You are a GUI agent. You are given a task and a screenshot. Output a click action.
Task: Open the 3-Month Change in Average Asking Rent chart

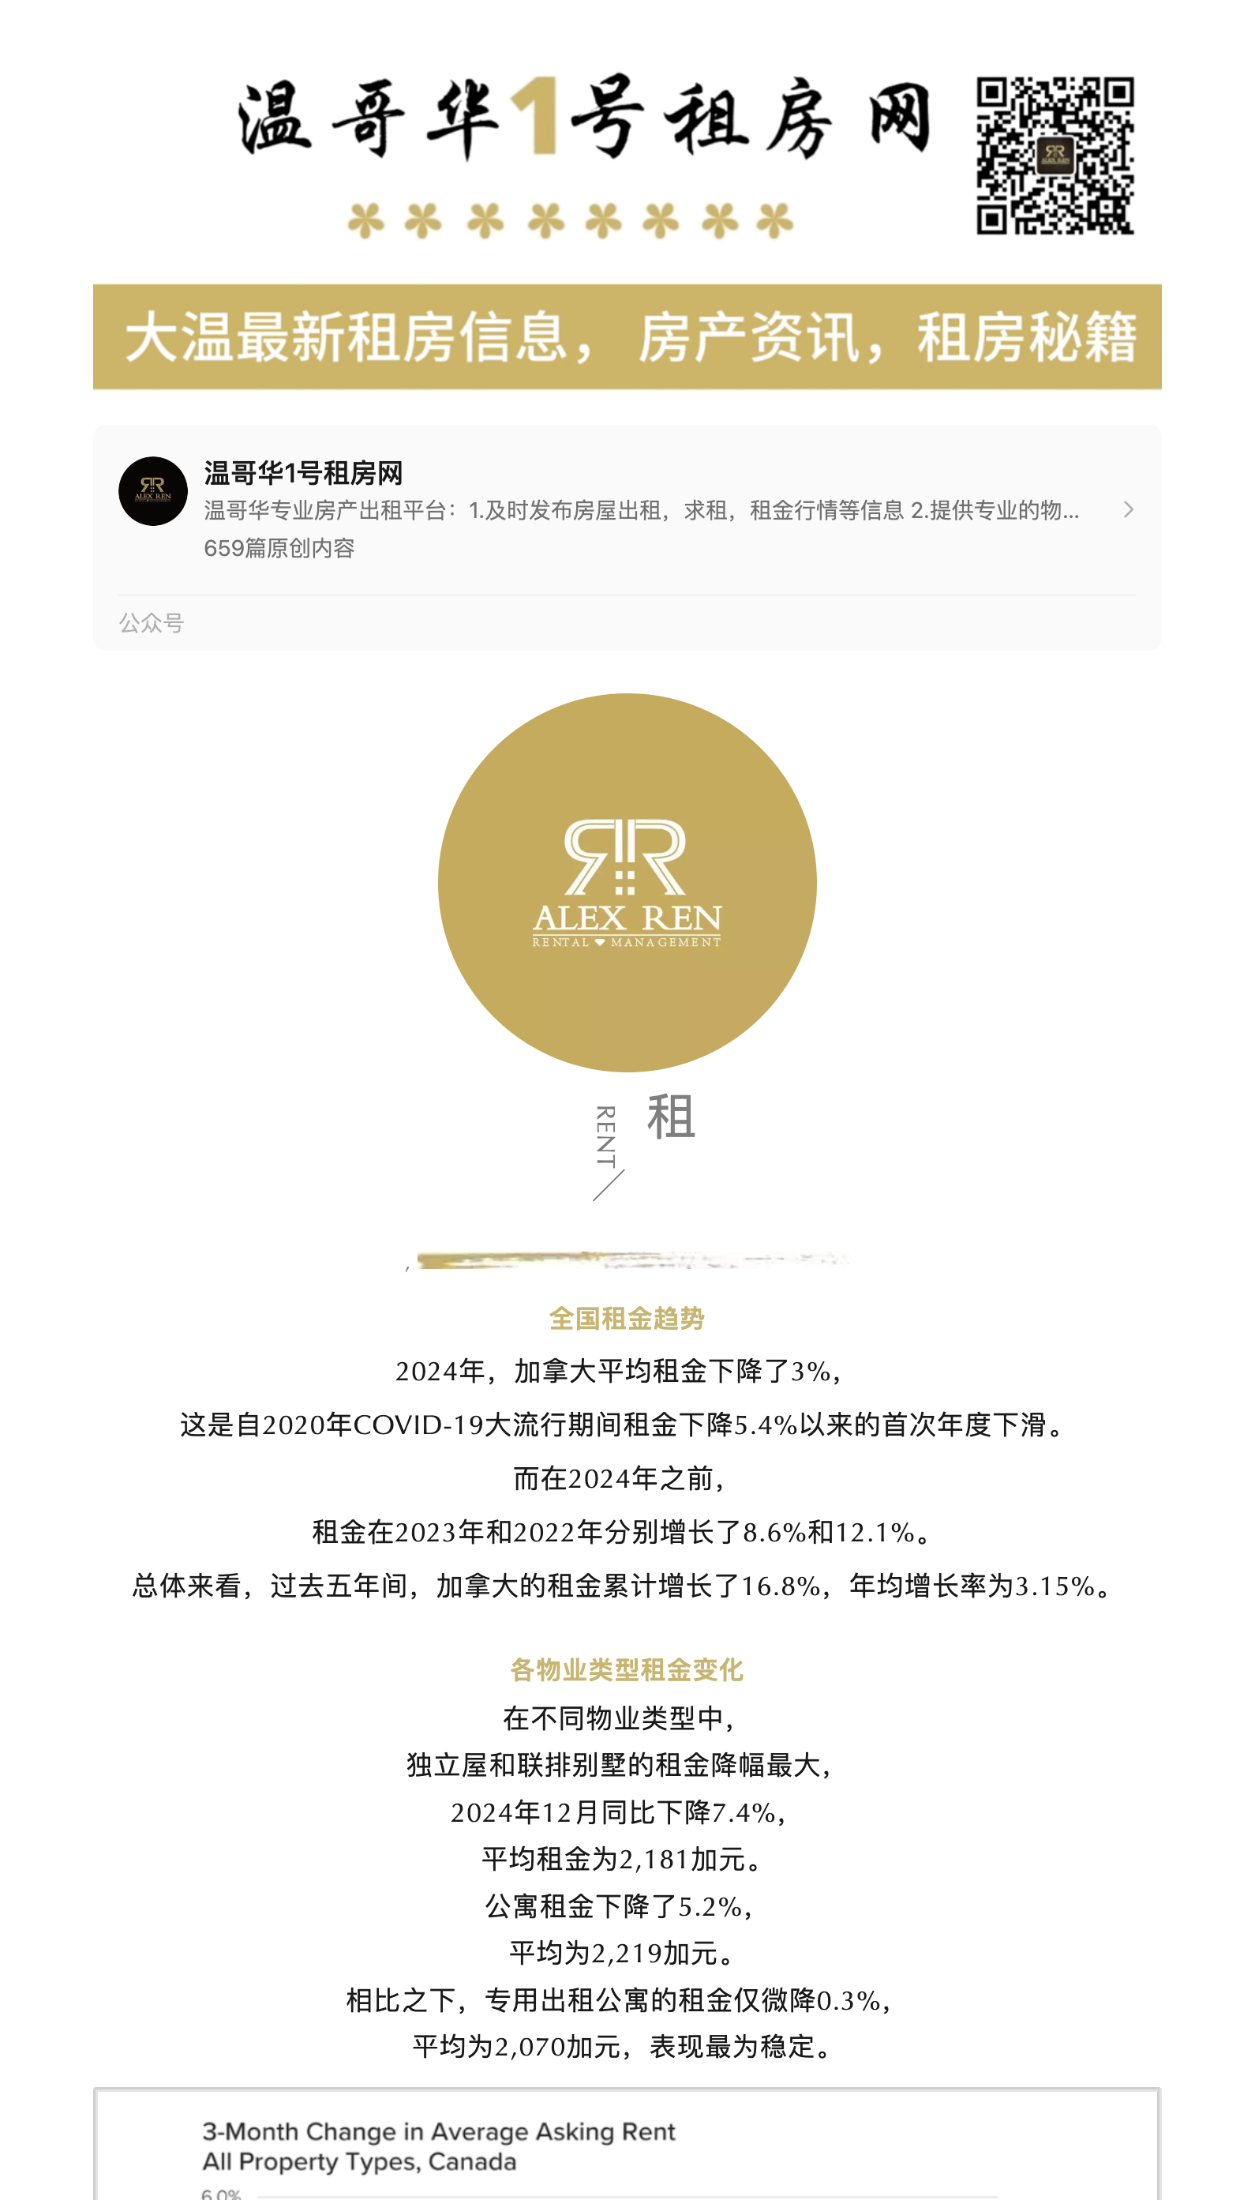627,2144
